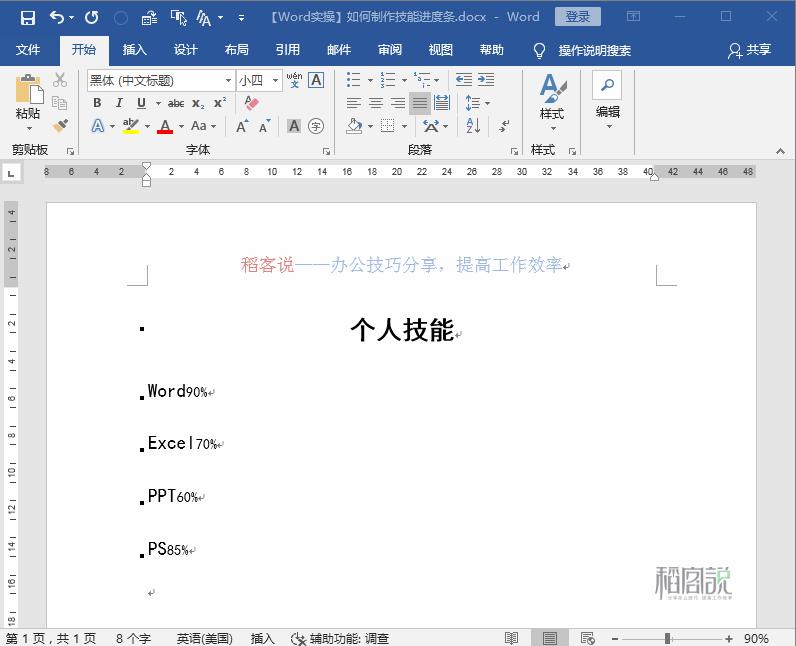Collapse the ribbon with chevron
This screenshot has height=646, width=796.
(x=780, y=151)
